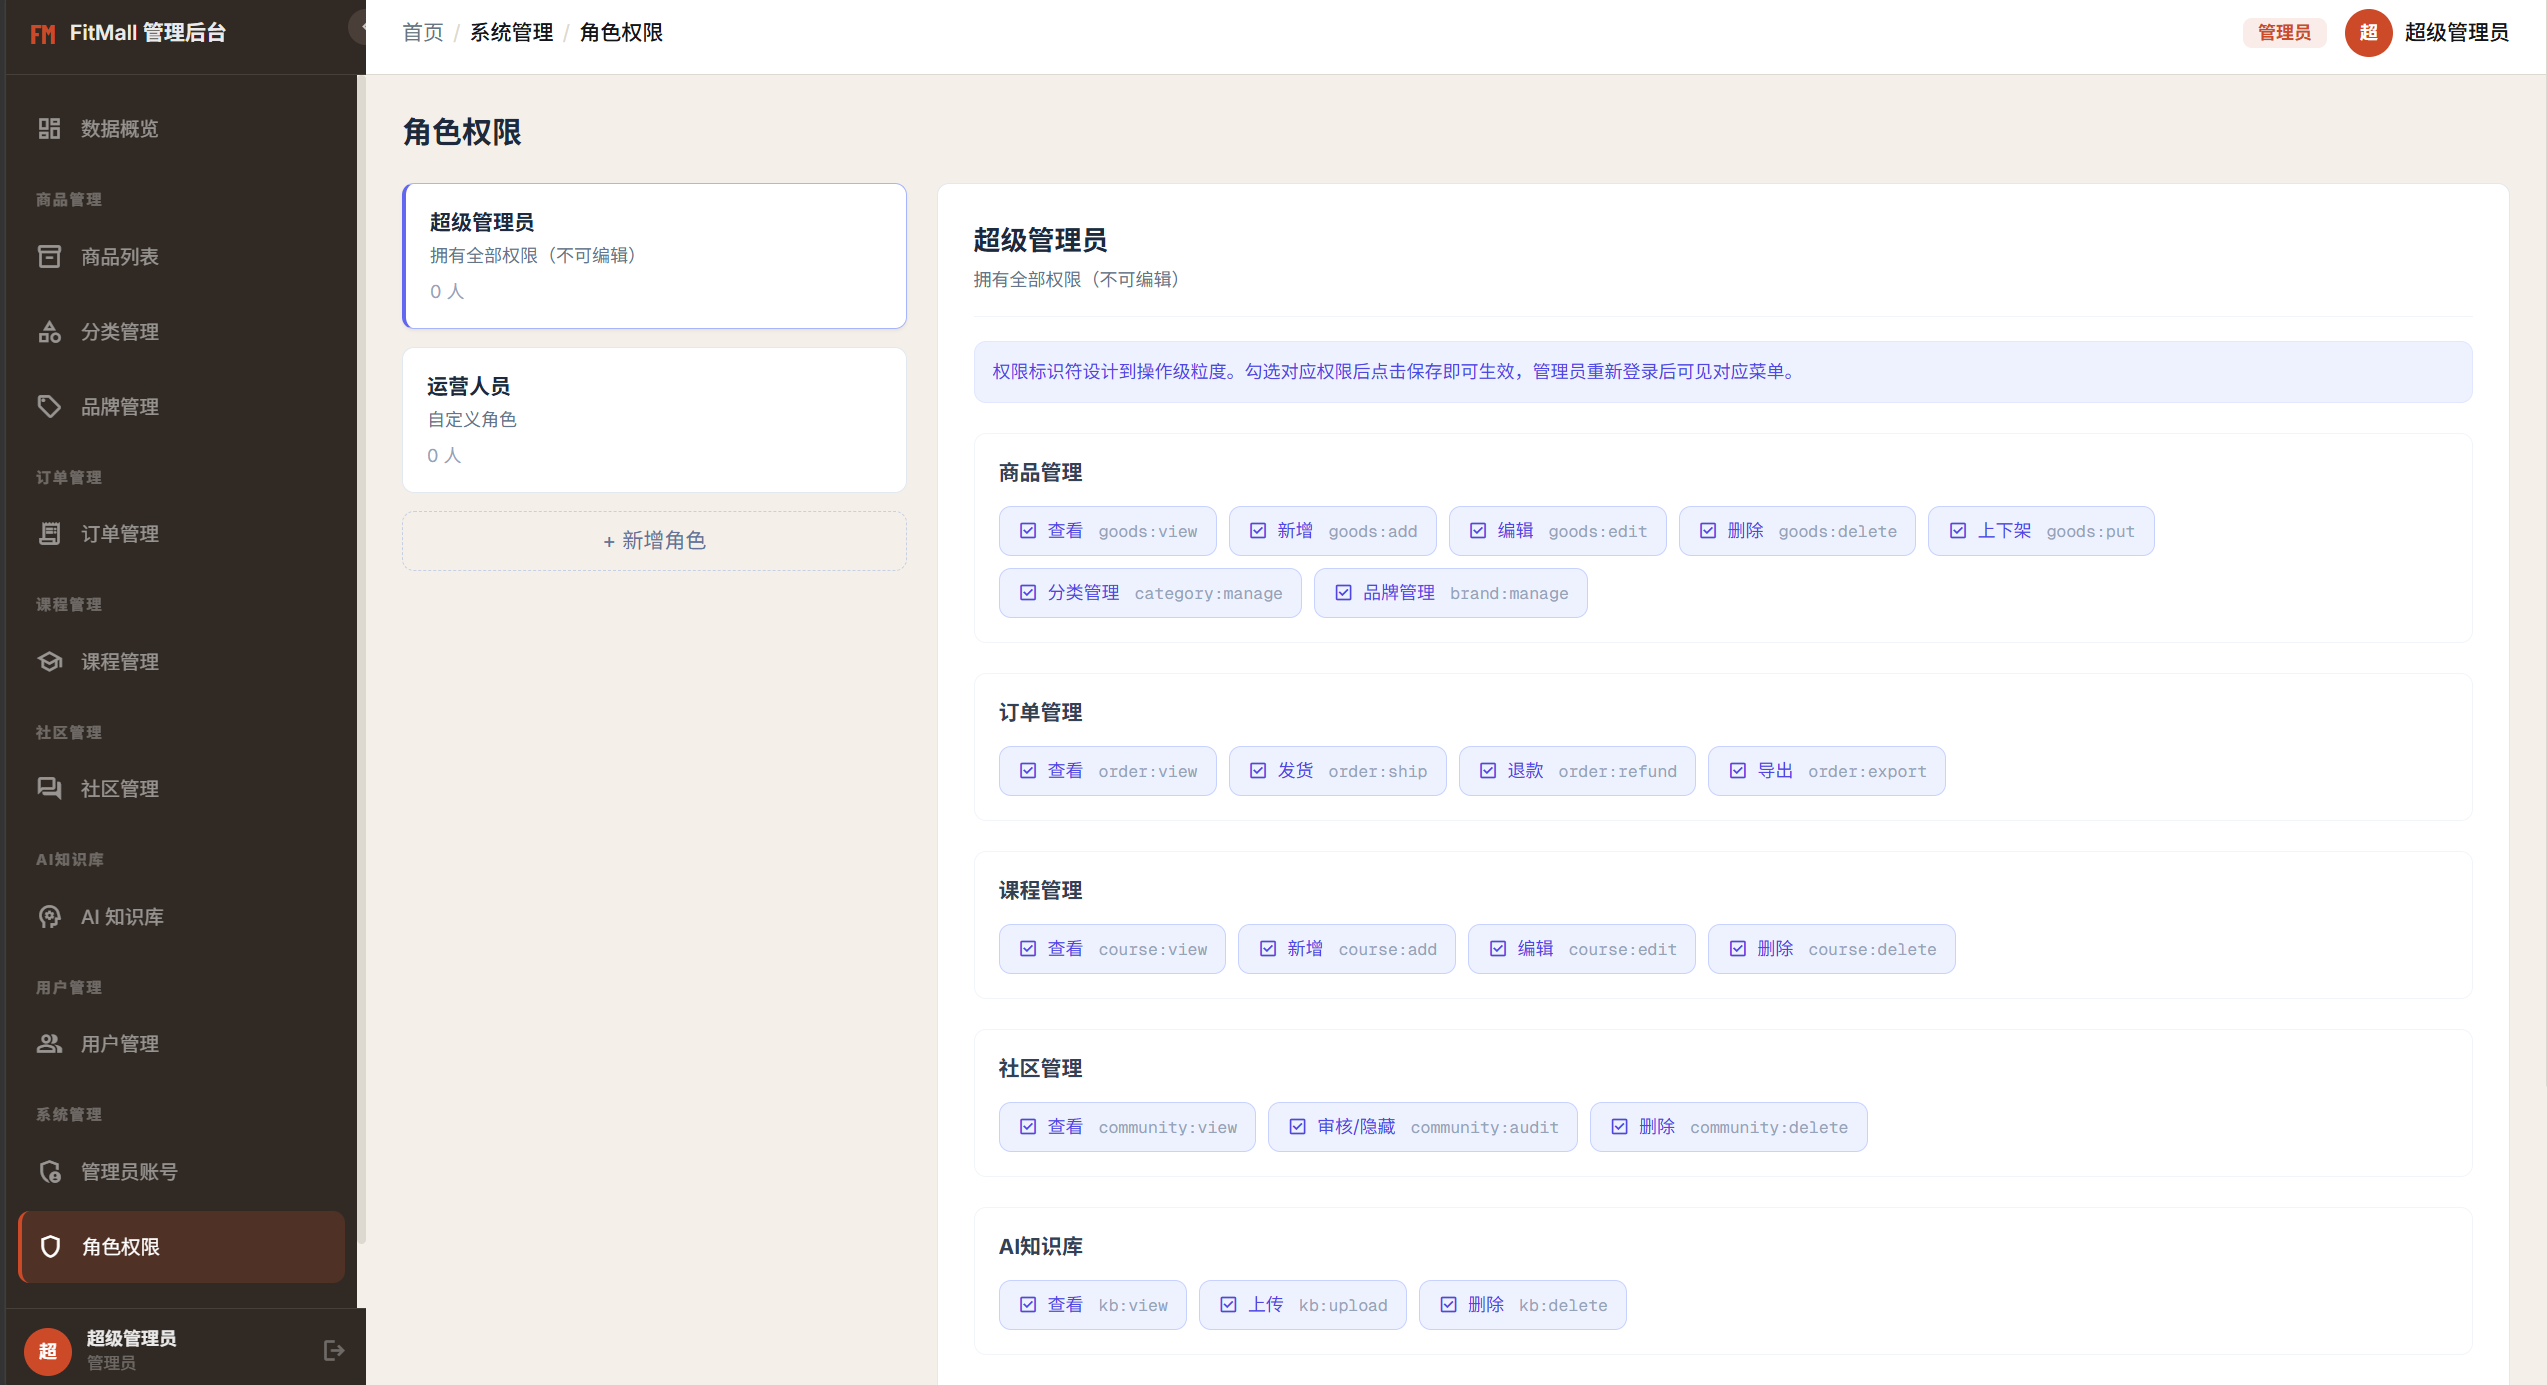Select the 运营人员 role card

(x=654, y=420)
